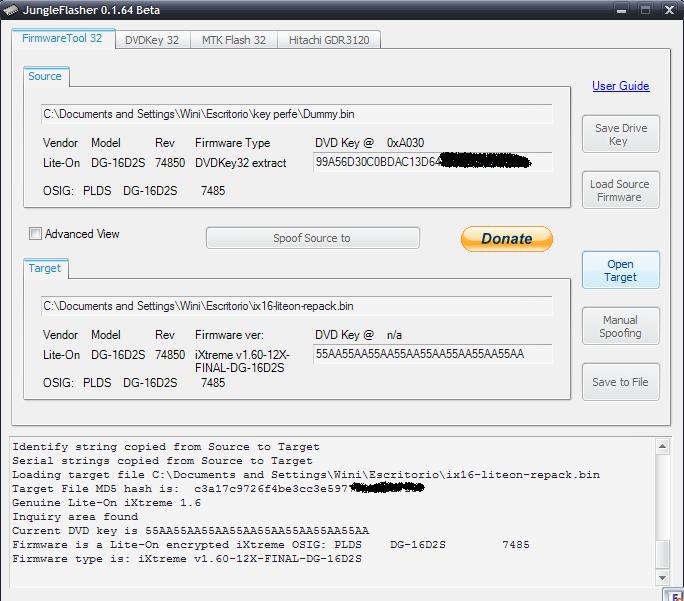Click log line starting 'Current DVD key is'
Image resolution: width=684 pixels, height=601 pixels.
pyautogui.click(x=191, y=531)
